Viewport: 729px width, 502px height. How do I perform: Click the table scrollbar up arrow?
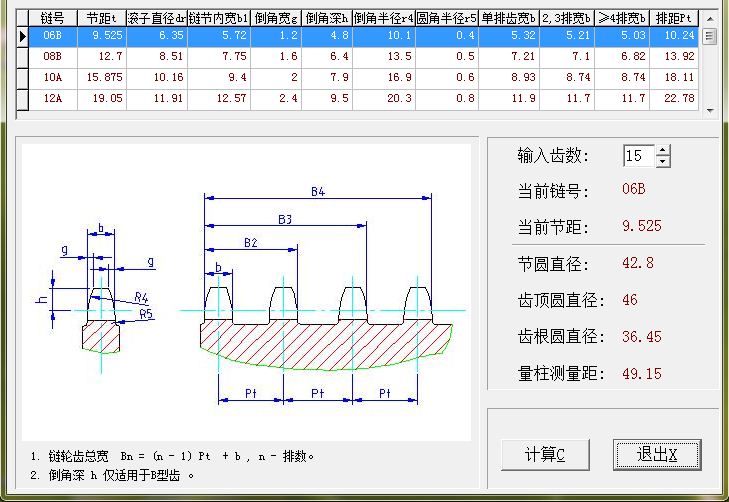coord(709,19)
